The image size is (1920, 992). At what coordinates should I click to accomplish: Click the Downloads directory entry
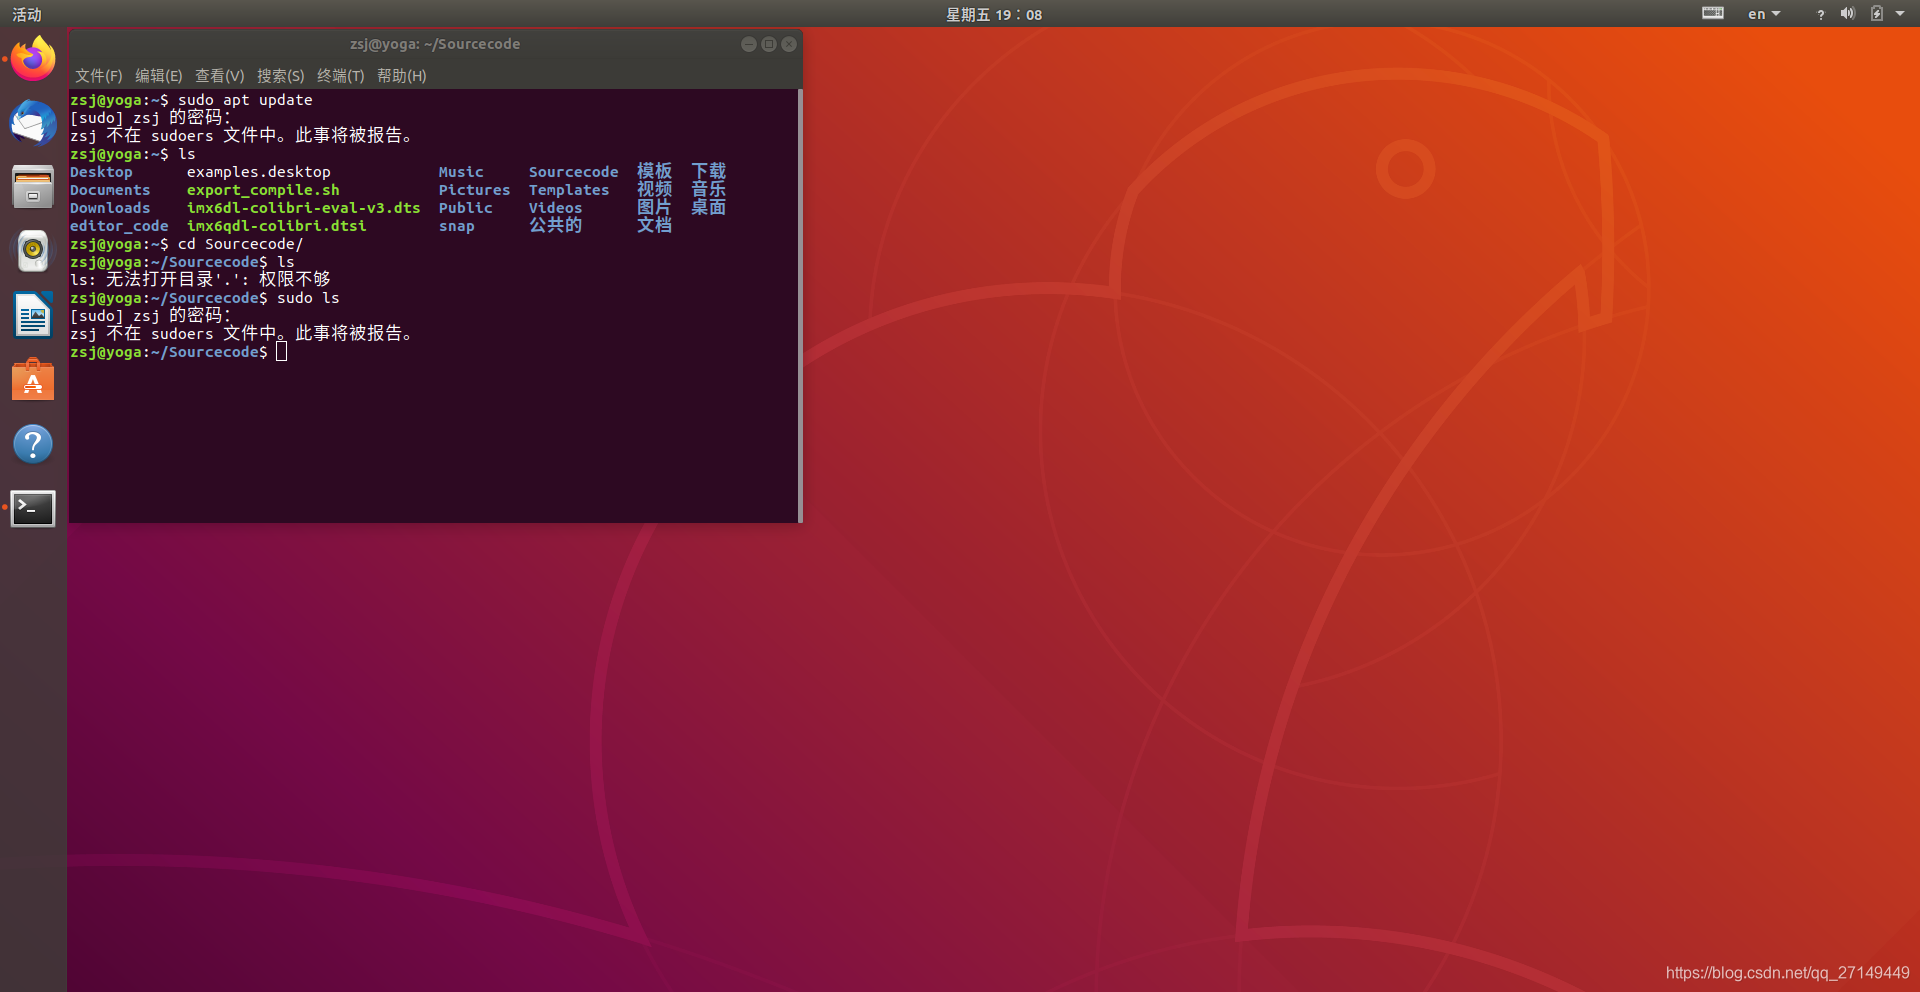[110, 208]
